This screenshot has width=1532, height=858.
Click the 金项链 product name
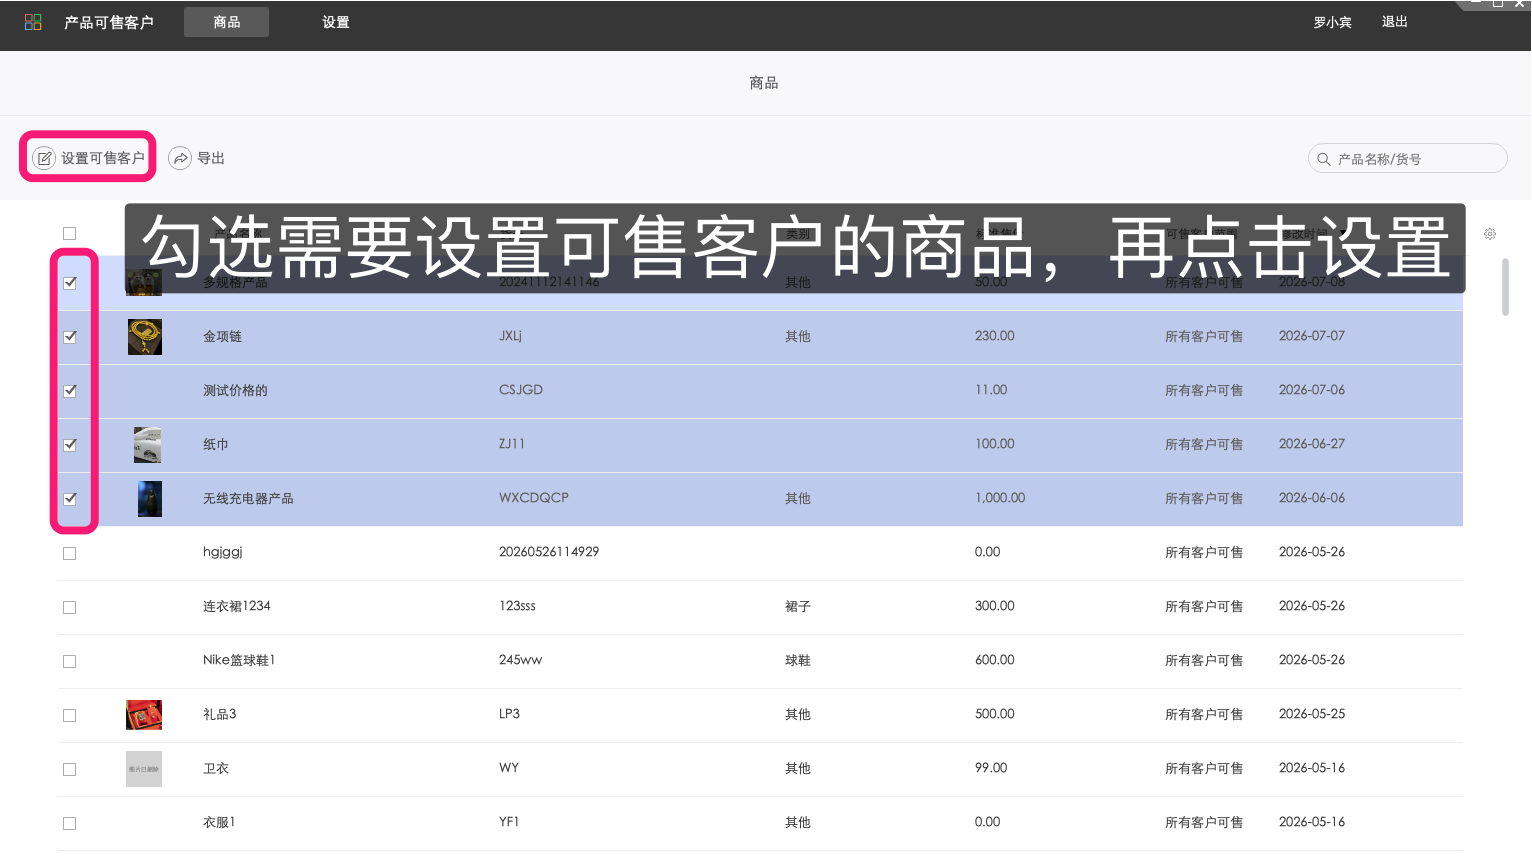(x=223, y=337)
